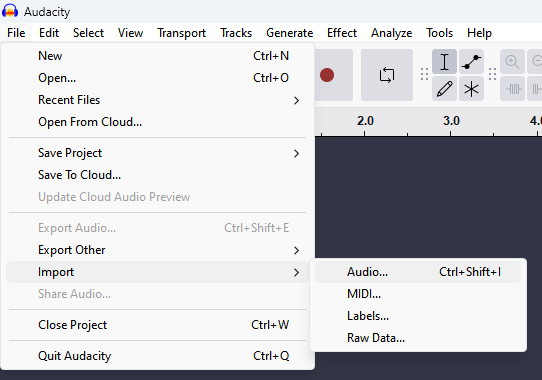Screen dimensions: 542x380
Task: Select the Draw pencil tool
Action: click(x=444, y=89)
